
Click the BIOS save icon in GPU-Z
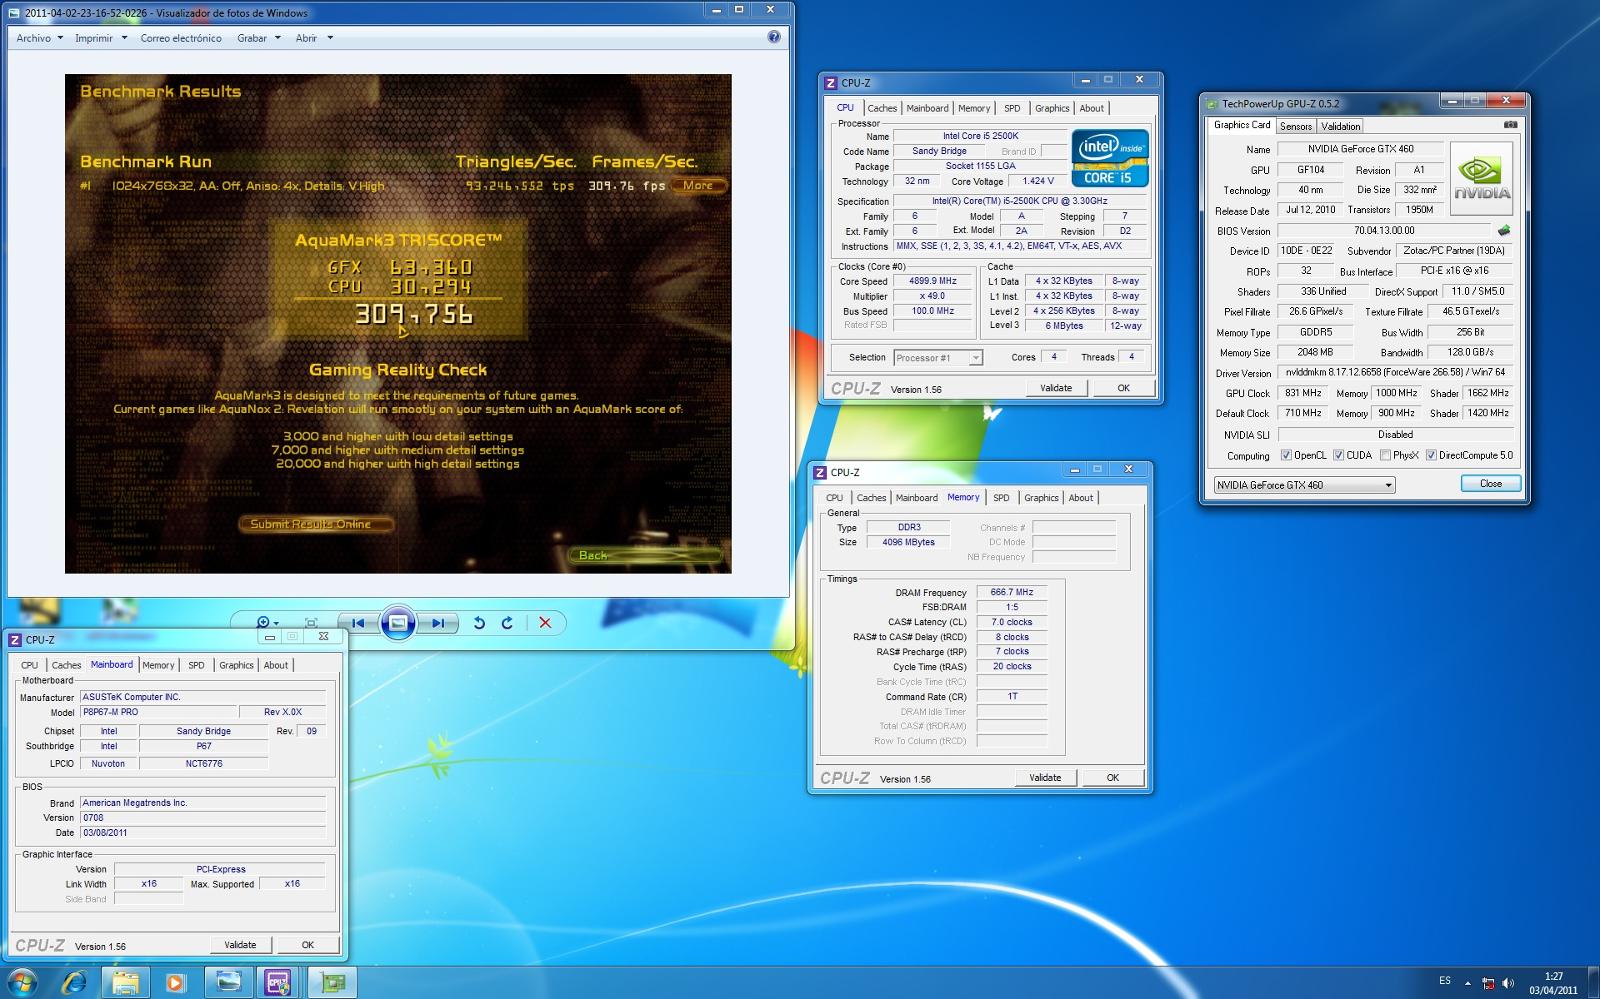1503,231
